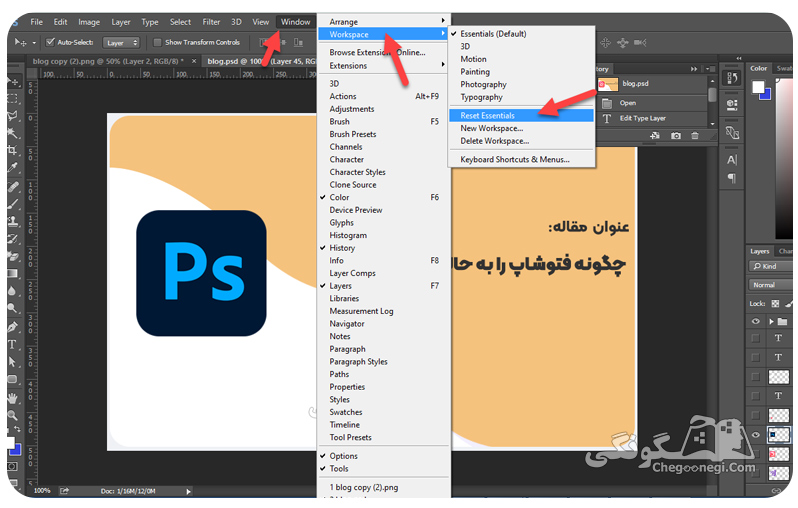Select Essentials (Default) workspace
The width and height of the screenshot is (798, 508).
tap(522, 34)
